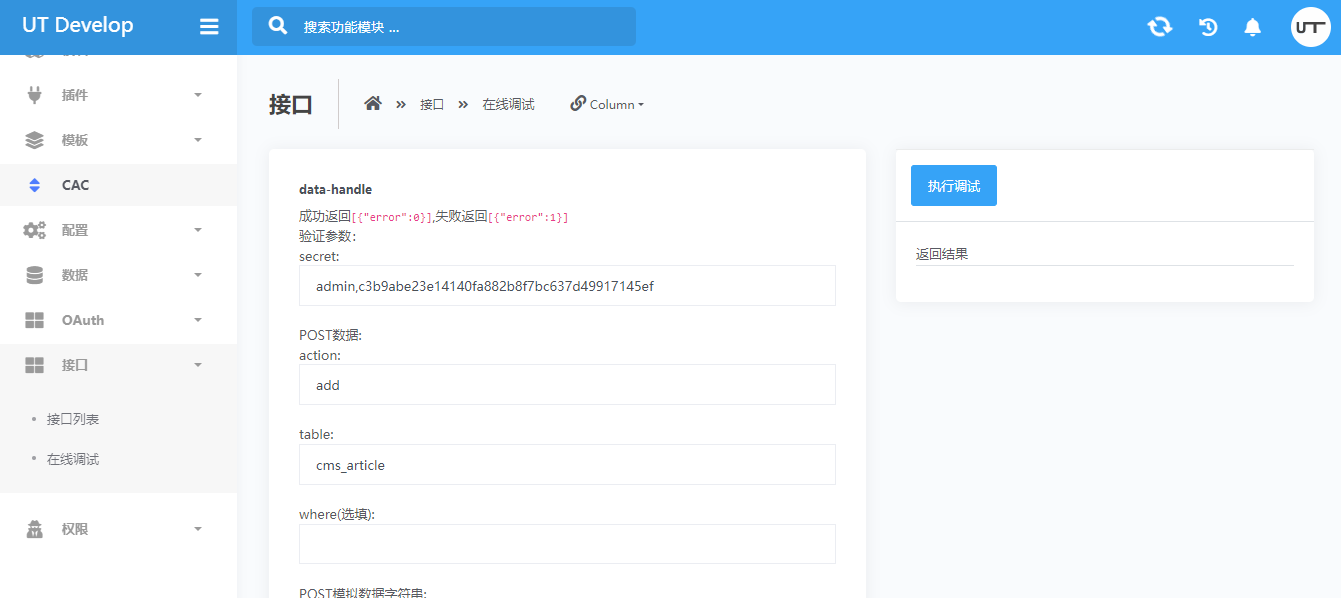Click the database icon beside 数据
Image resolution: width=1341 pixels, height=598 pixels.
(35, 275)
